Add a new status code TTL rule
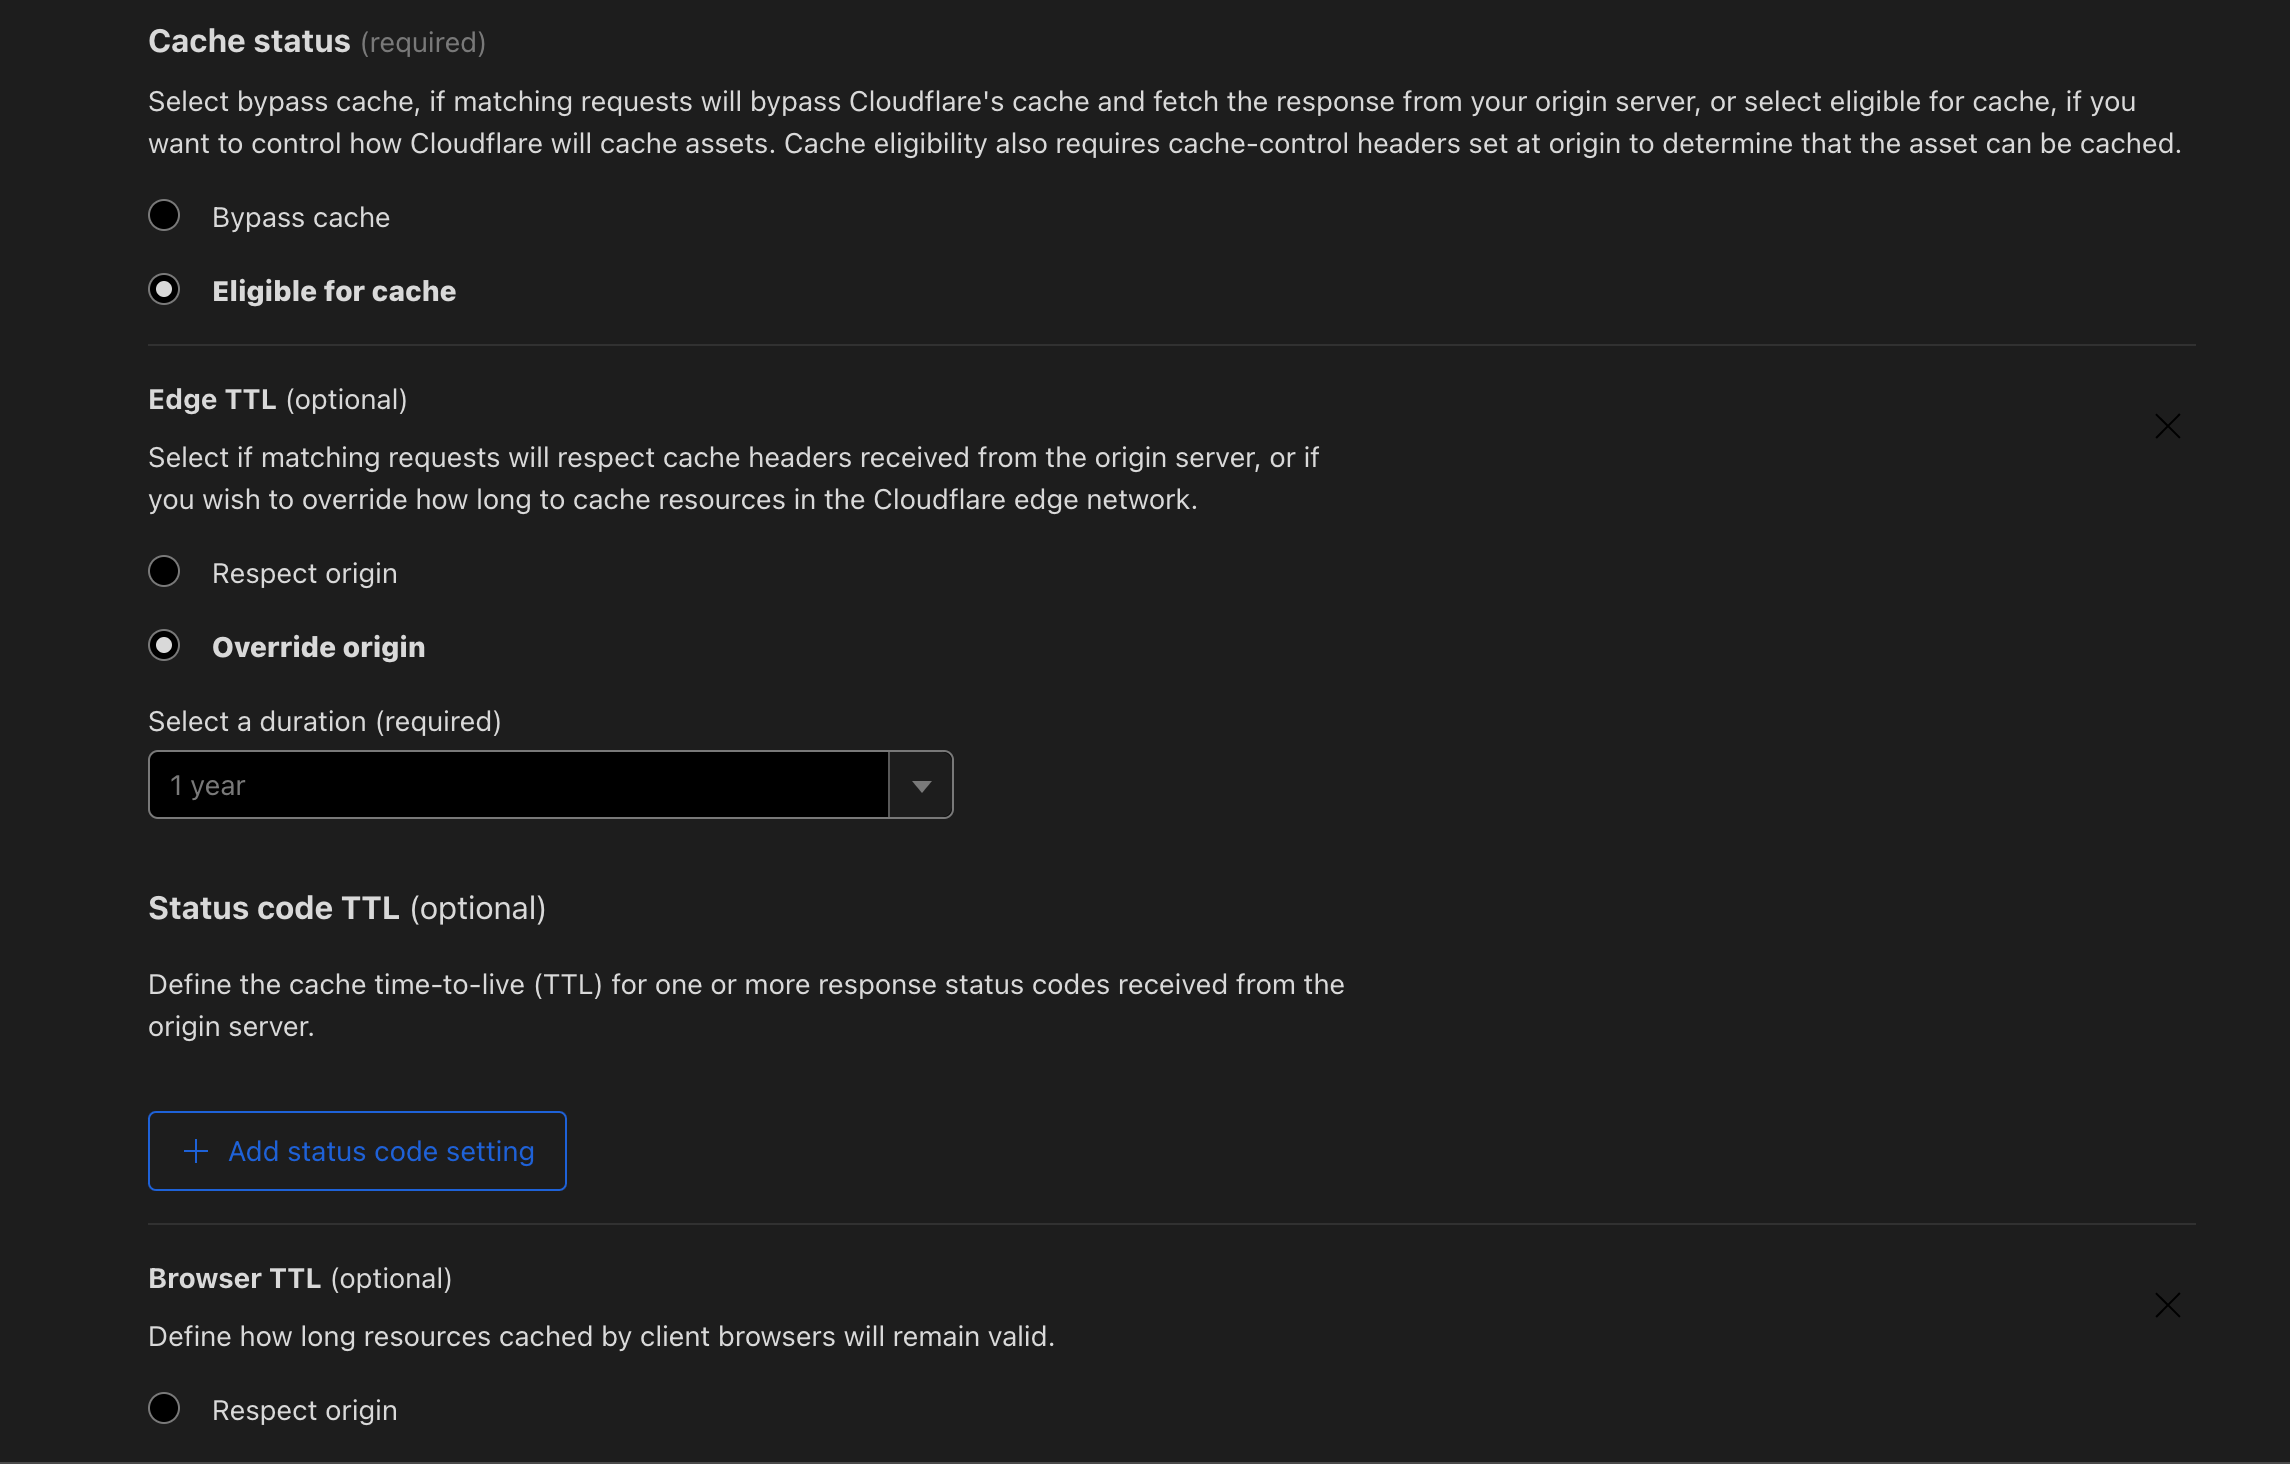Screen dimensions: 2290x1464 pos(356,1150)
